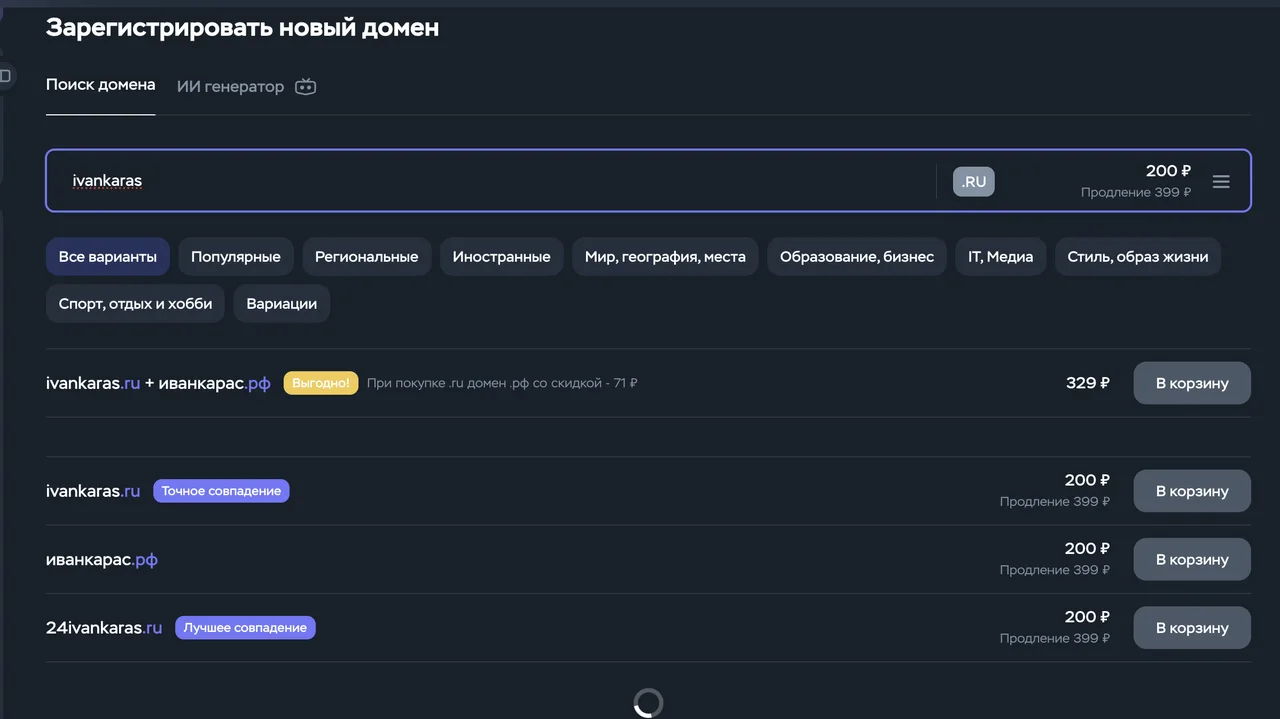Add the 329 ₽ bundle to cart
Viewport: 1280px width, 719px height.
tap(1192, 383)
